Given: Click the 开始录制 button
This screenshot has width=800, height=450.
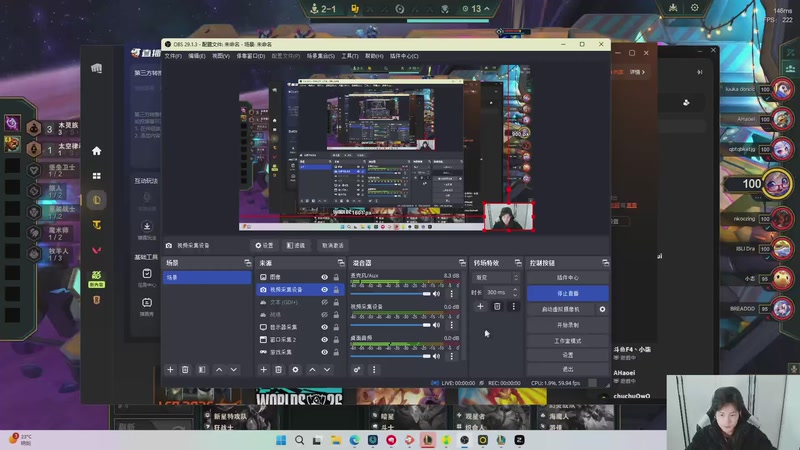Looking at the screenshot, I should tap(568, 325).
